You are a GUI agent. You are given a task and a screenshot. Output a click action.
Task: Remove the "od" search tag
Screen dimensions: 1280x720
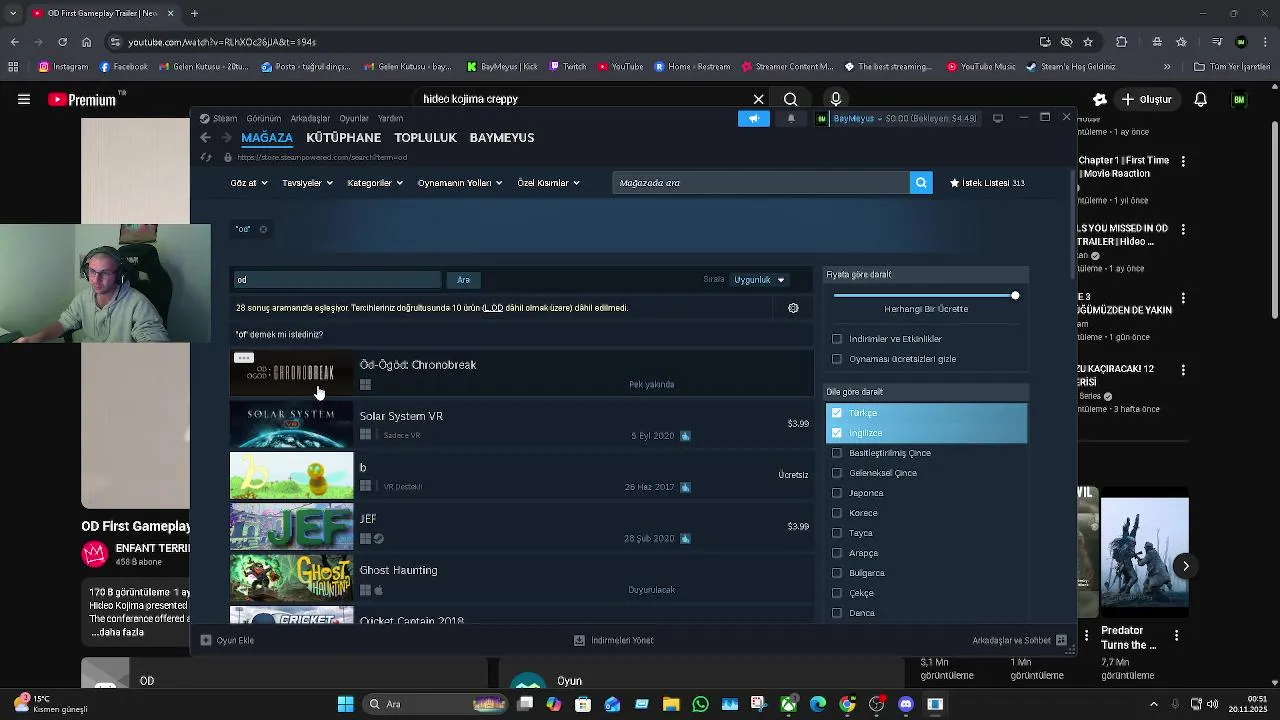263,229
